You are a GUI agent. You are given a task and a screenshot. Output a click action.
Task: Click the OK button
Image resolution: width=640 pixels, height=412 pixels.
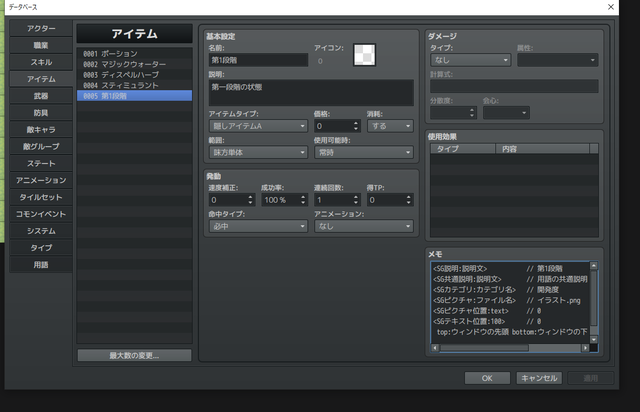[x=487, y=378]
